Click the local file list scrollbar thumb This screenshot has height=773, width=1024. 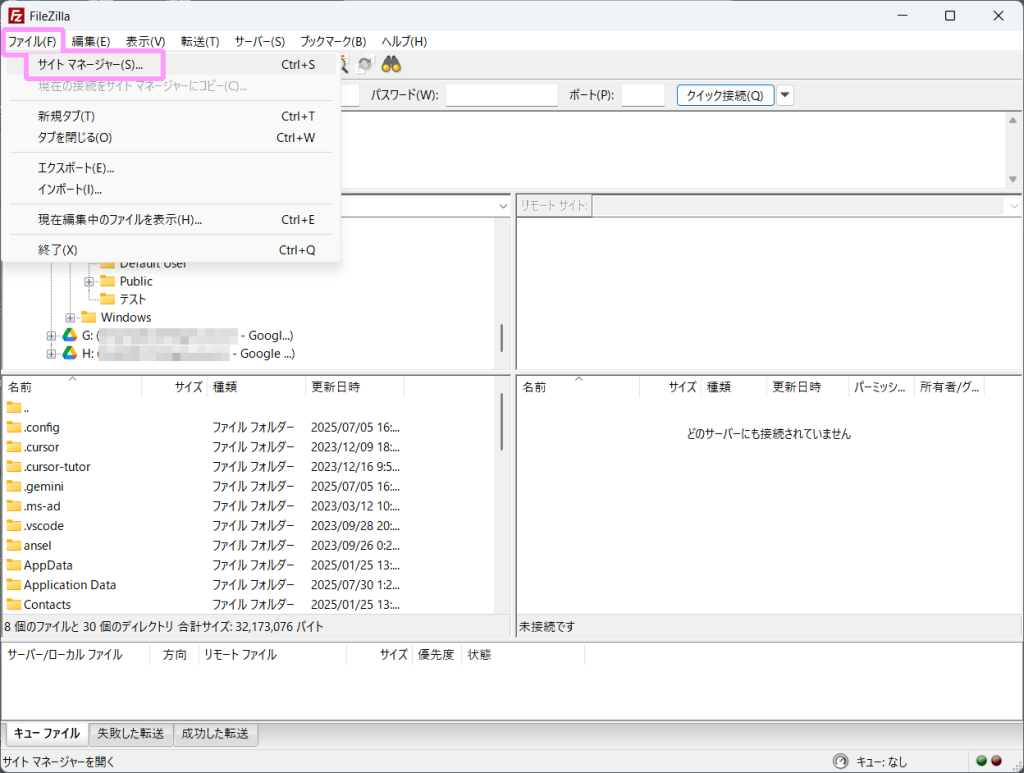501,422
